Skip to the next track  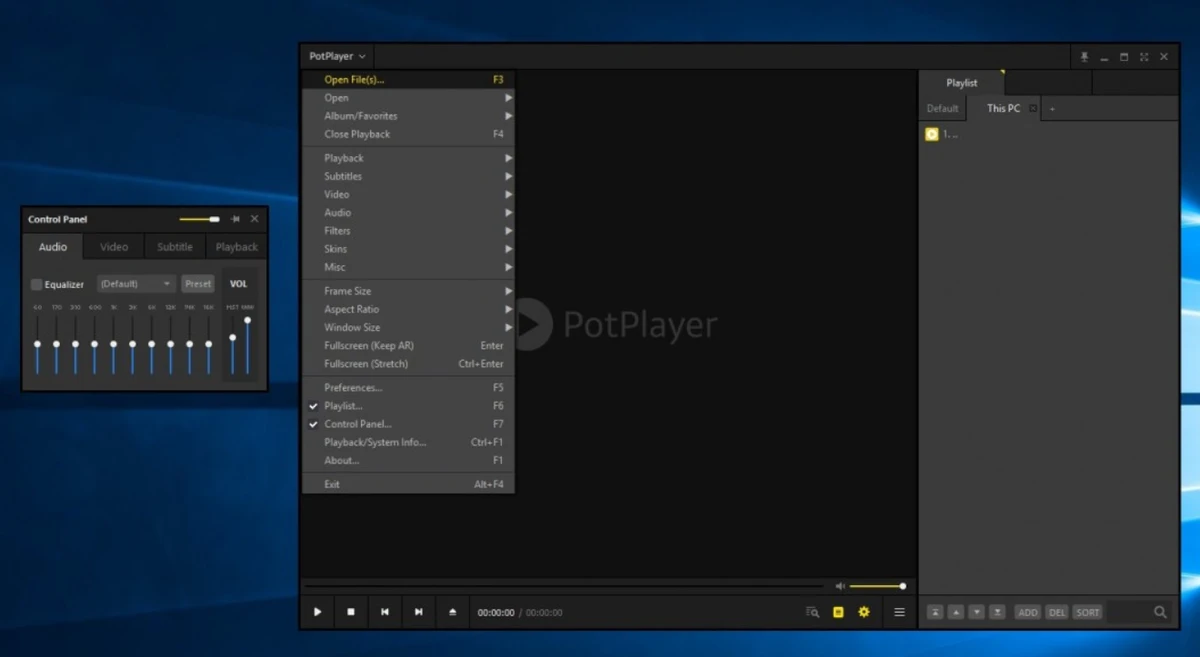(419, 612)
